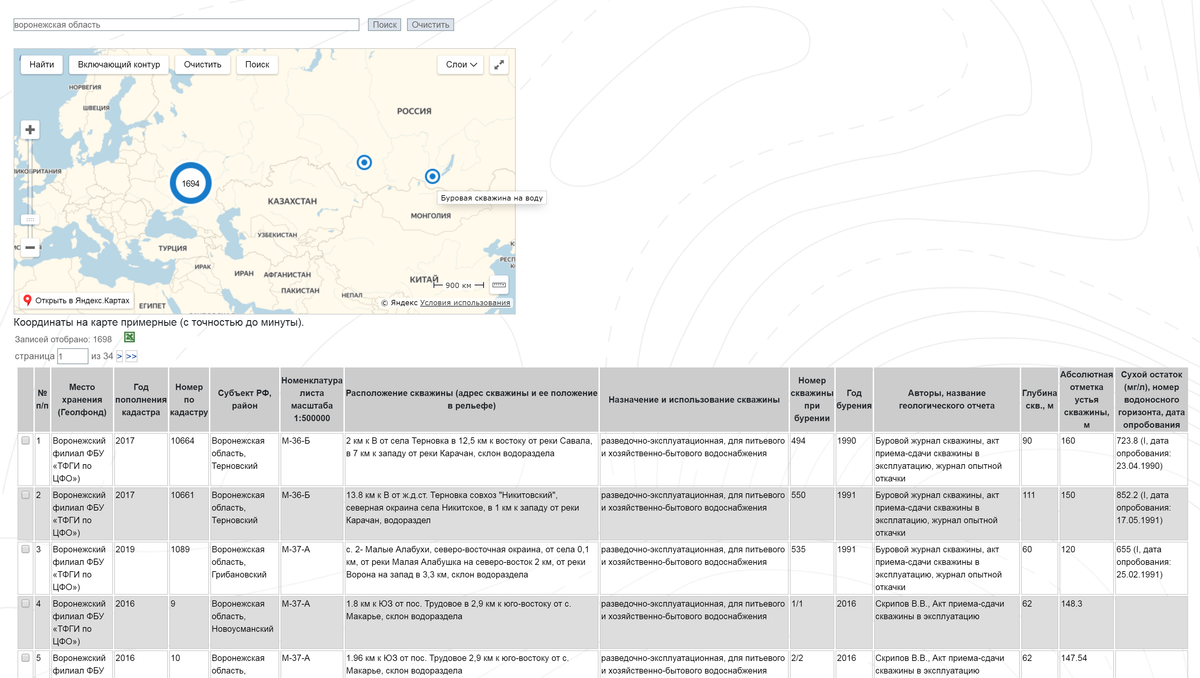Check the row 3 checkbox
The image size is (1200, 678).
(x=26, y=549)
